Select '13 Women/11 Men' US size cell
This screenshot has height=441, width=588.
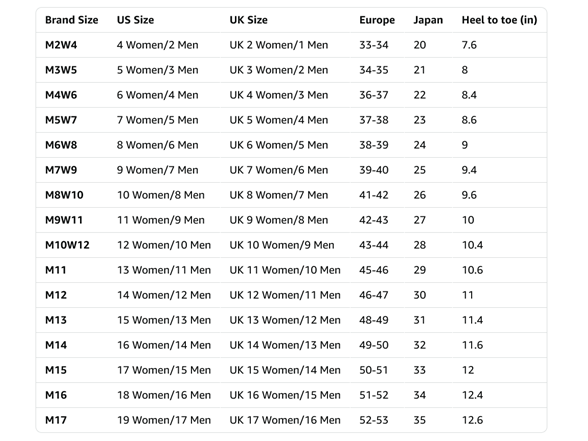(164, 270)
